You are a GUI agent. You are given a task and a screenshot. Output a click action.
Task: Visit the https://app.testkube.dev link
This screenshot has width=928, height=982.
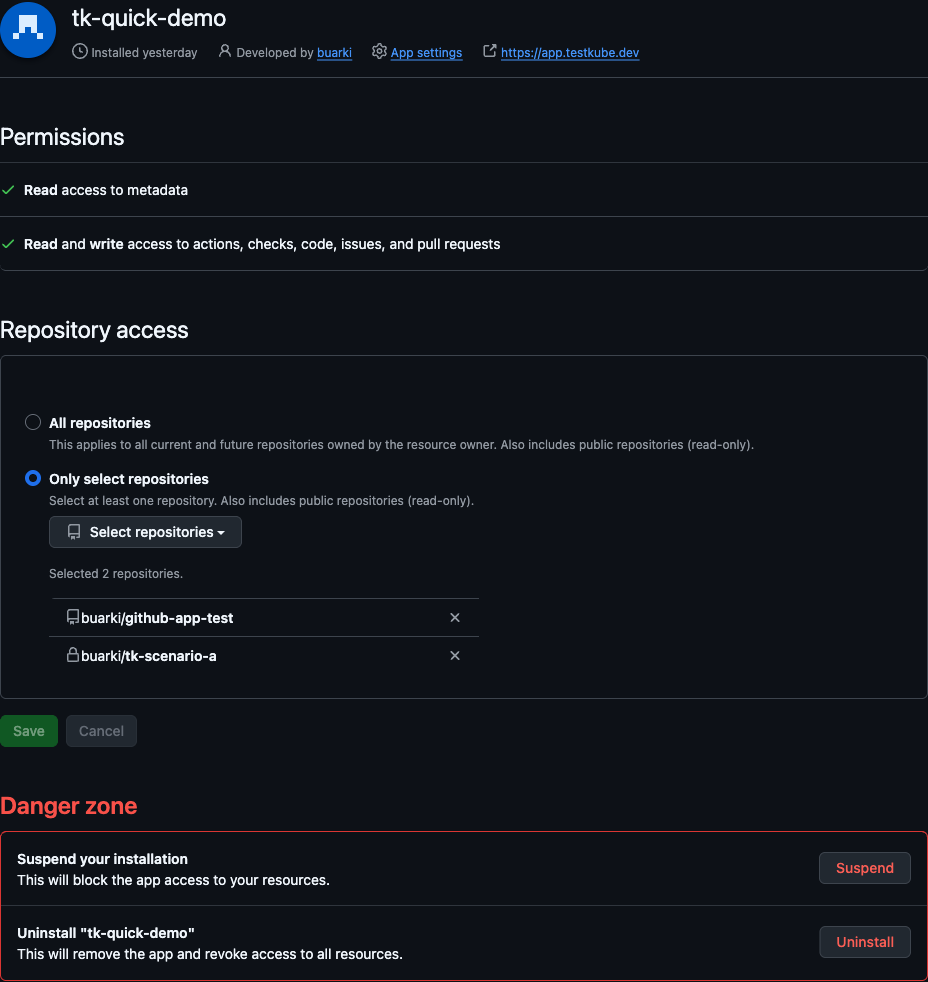(x=570, y=53)
